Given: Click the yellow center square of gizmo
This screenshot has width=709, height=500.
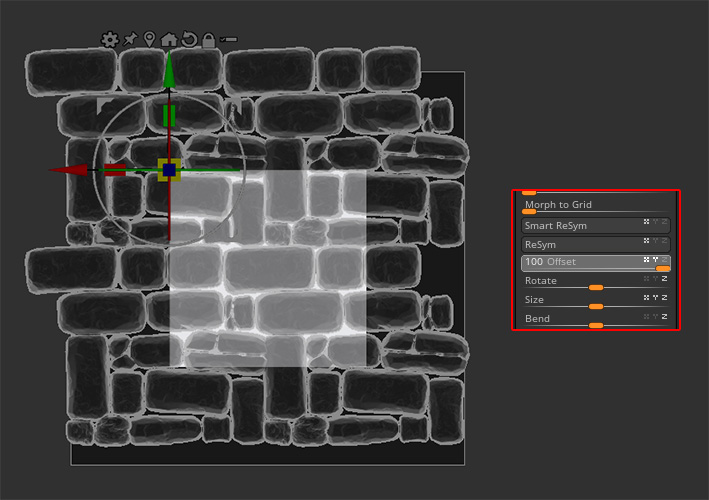Looking at the screenshot, I should (x=169, y=170).
